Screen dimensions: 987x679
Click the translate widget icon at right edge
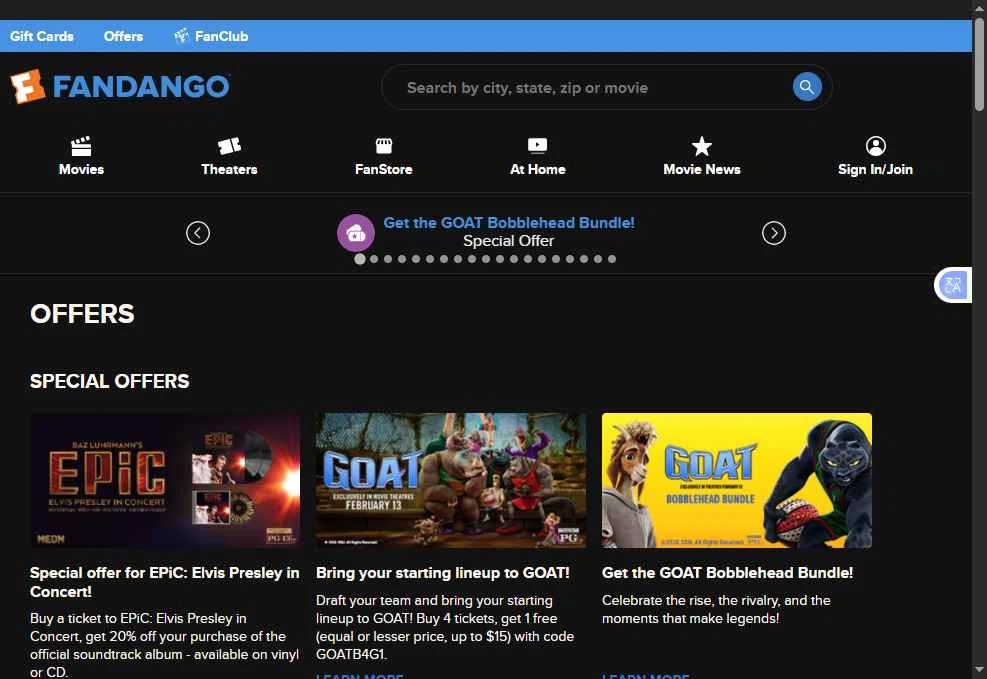pos(953,285)
